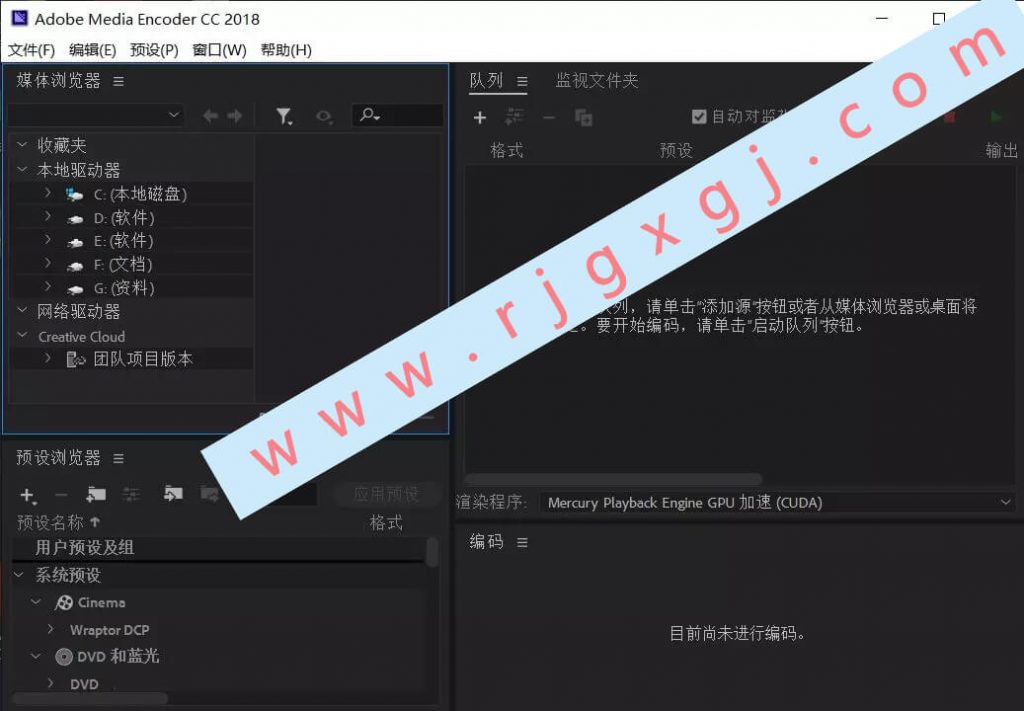
Task: Open the 编码 panel menu icon
Action: (522, 543)
